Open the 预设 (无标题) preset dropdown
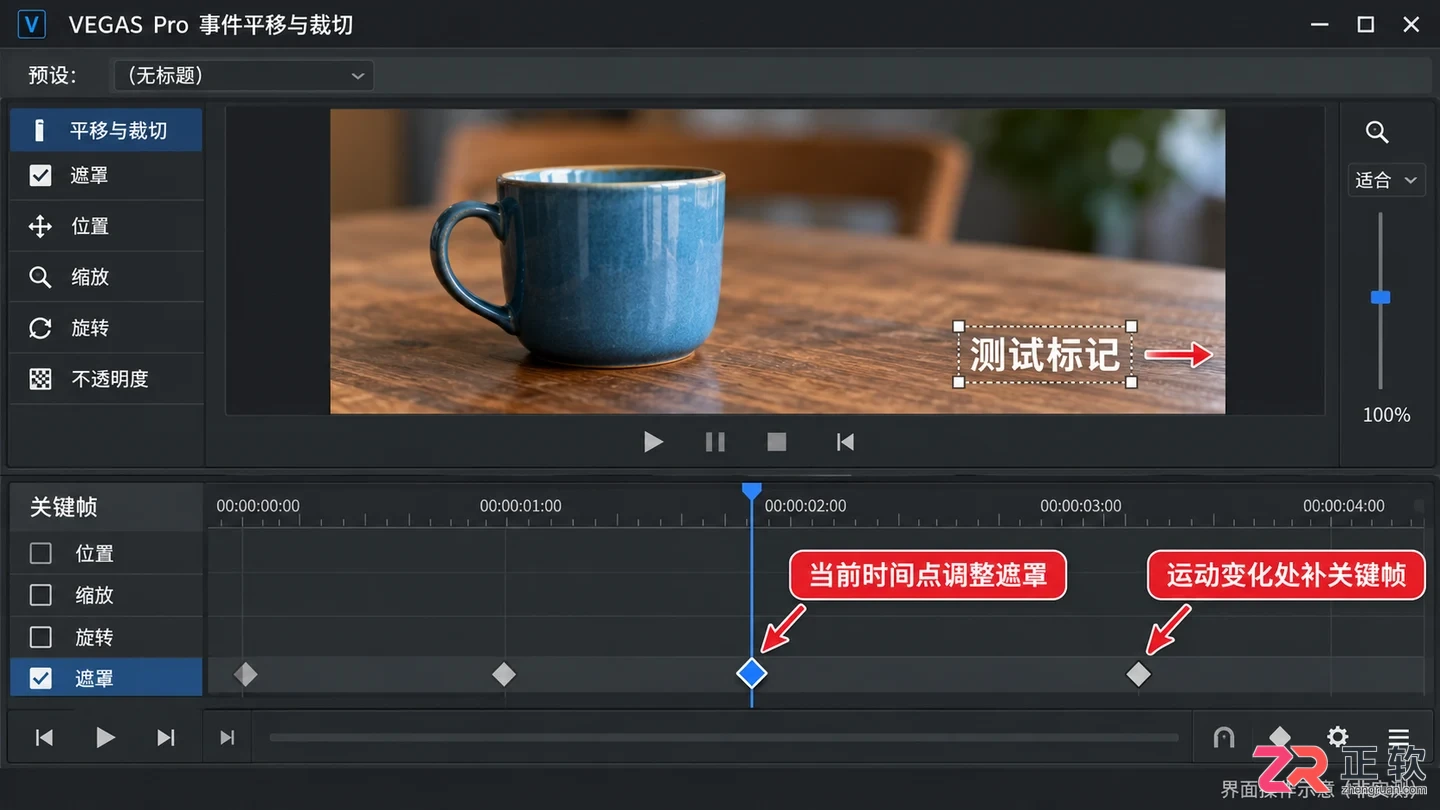Image resolution: width=1440 pixels, height=810 pixels. (x=244, y=76)
